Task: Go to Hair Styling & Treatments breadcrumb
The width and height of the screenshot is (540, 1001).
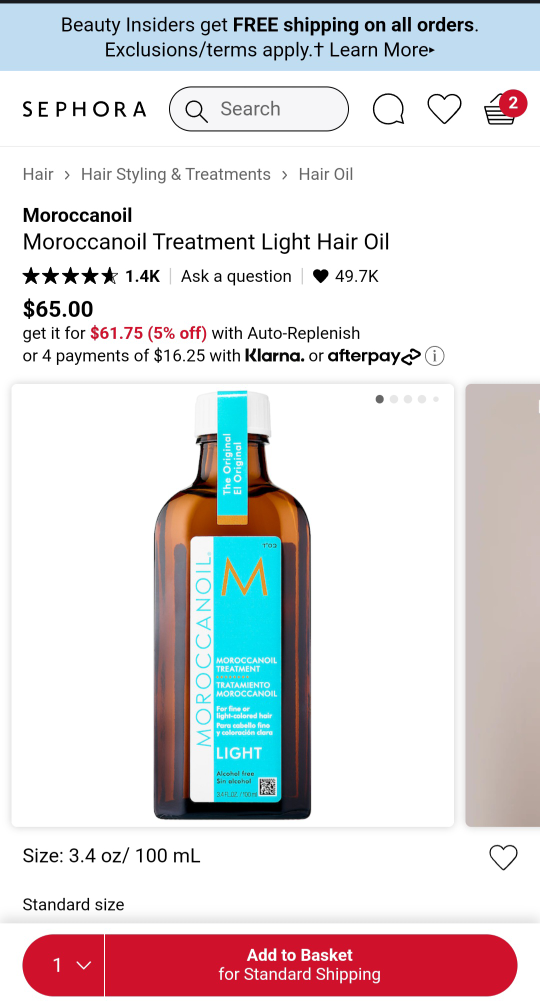Action: 176,174
